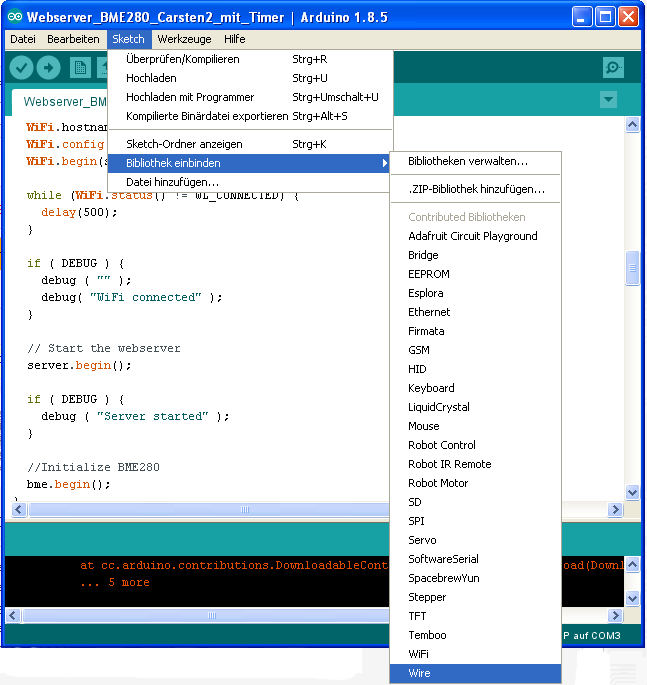647x685 pixels.
Task: Click the comment //Initialize BME280
Action: point(93,467)
